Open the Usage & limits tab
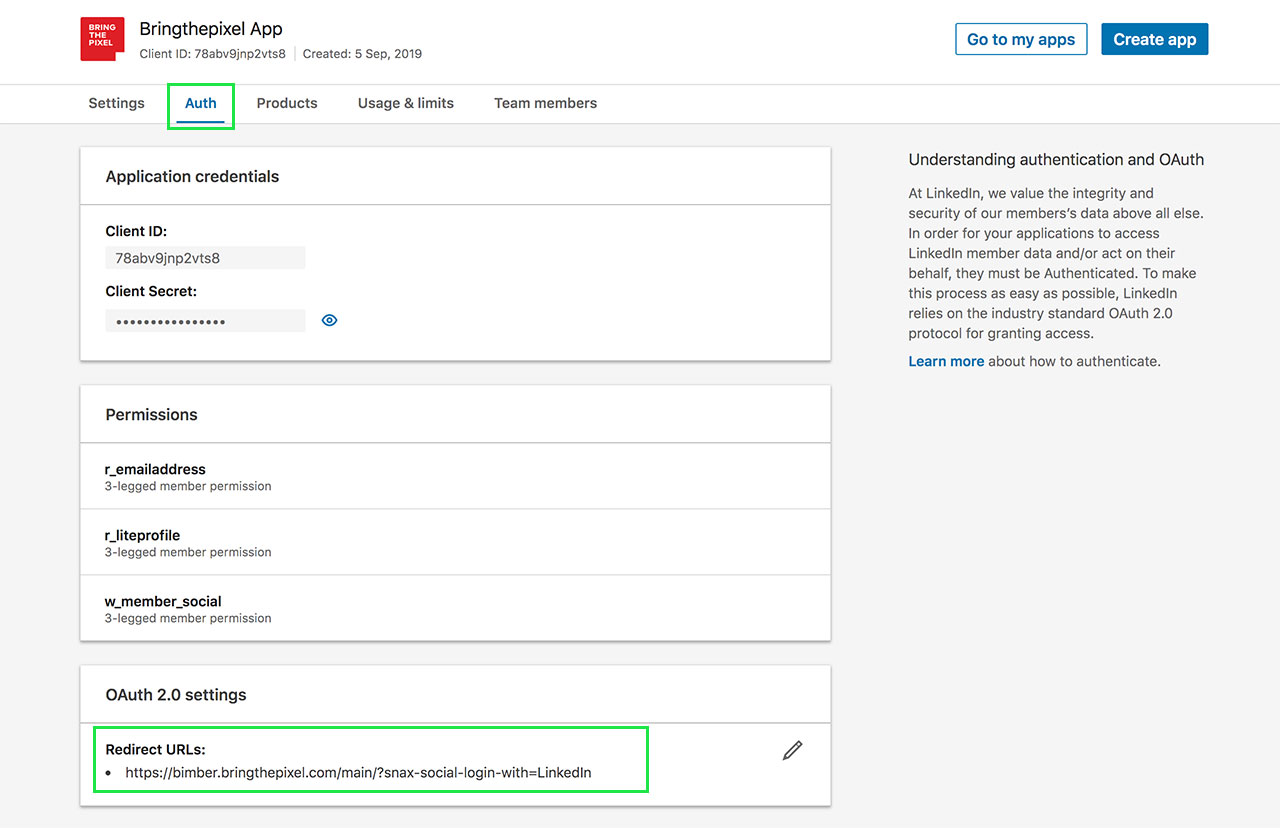 tap(406, 103)
